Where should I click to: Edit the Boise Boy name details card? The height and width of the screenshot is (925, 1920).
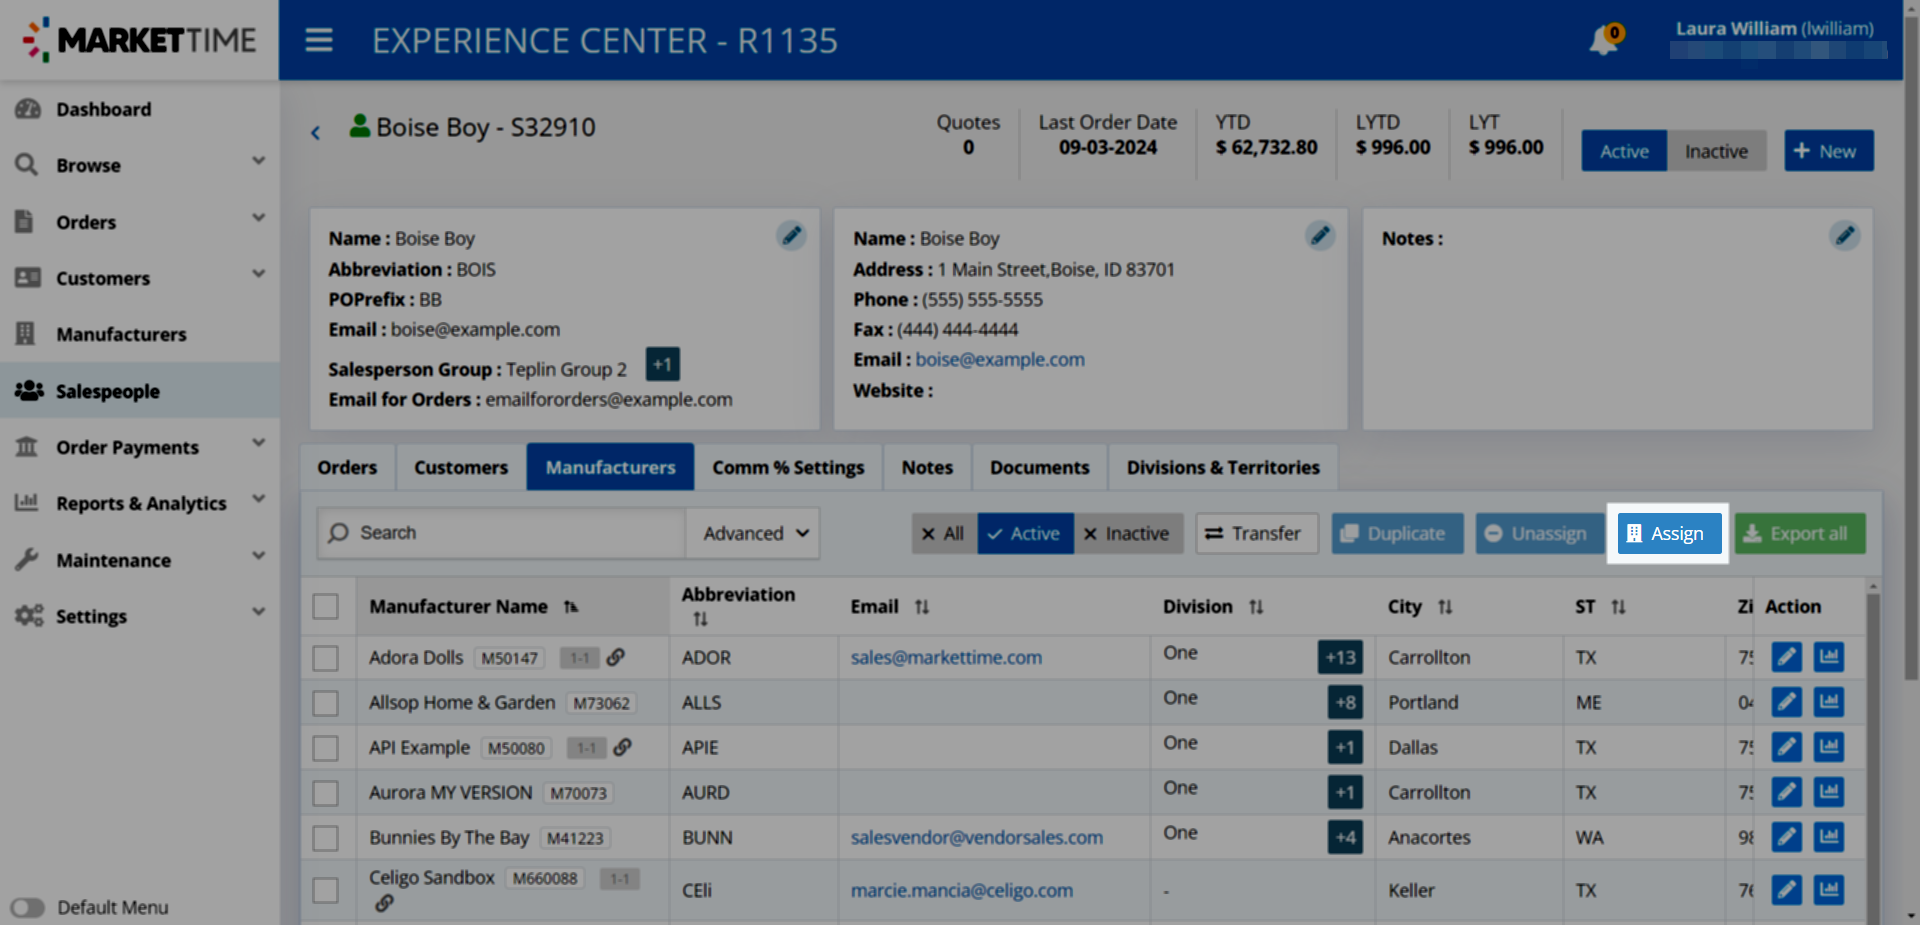click(x=791, y=235)
